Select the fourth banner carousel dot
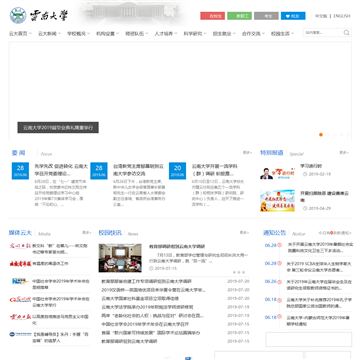This screenshot has width=360, height=360. coord(341,135)
